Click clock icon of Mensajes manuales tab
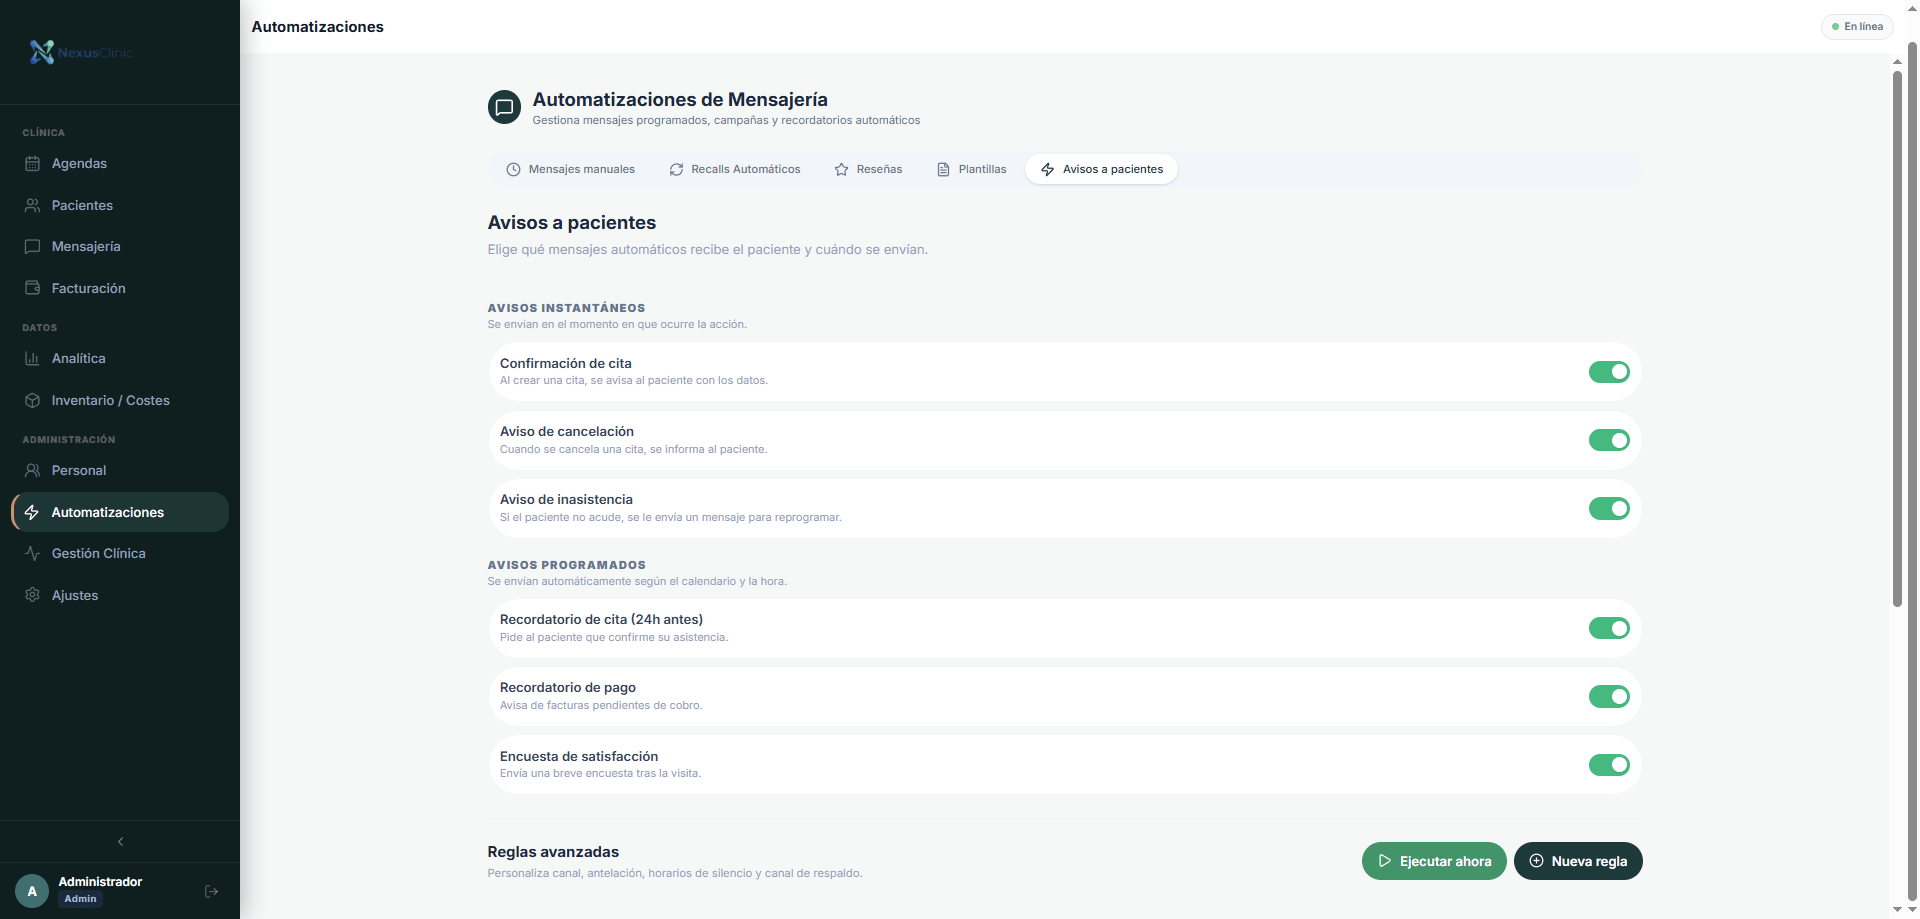 coord(513,169)
